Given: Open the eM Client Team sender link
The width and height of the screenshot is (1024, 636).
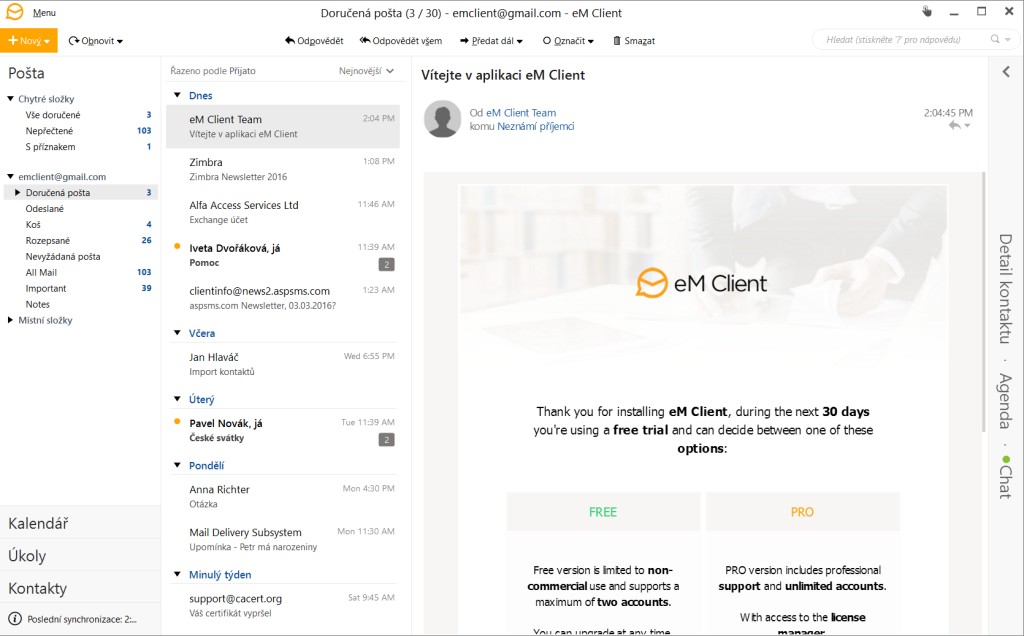Looking at the screenshot, I should tap(521, 112).
